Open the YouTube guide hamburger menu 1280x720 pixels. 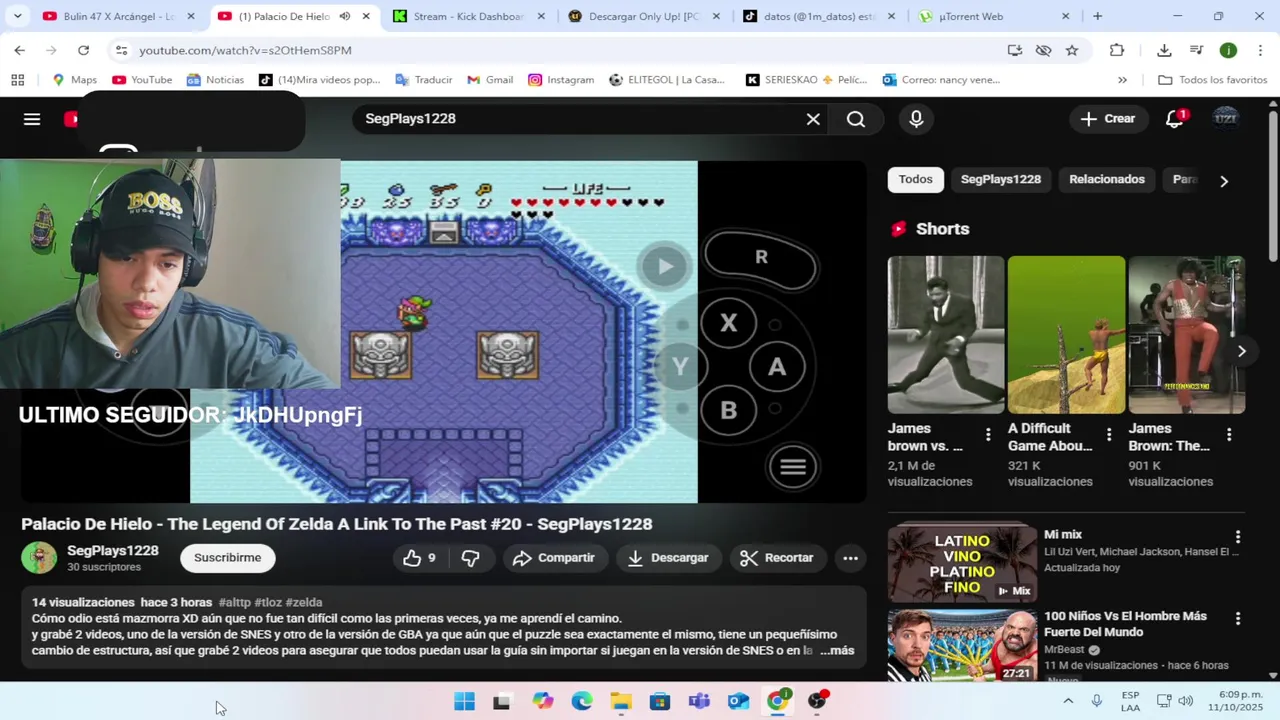(32, 119)
